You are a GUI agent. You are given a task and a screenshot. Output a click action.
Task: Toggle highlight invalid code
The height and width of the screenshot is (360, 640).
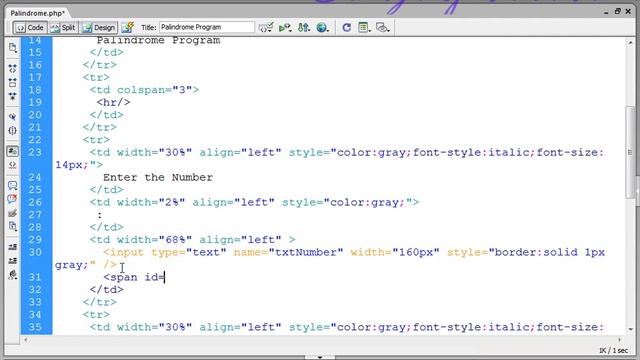click(x=13, y=165)
